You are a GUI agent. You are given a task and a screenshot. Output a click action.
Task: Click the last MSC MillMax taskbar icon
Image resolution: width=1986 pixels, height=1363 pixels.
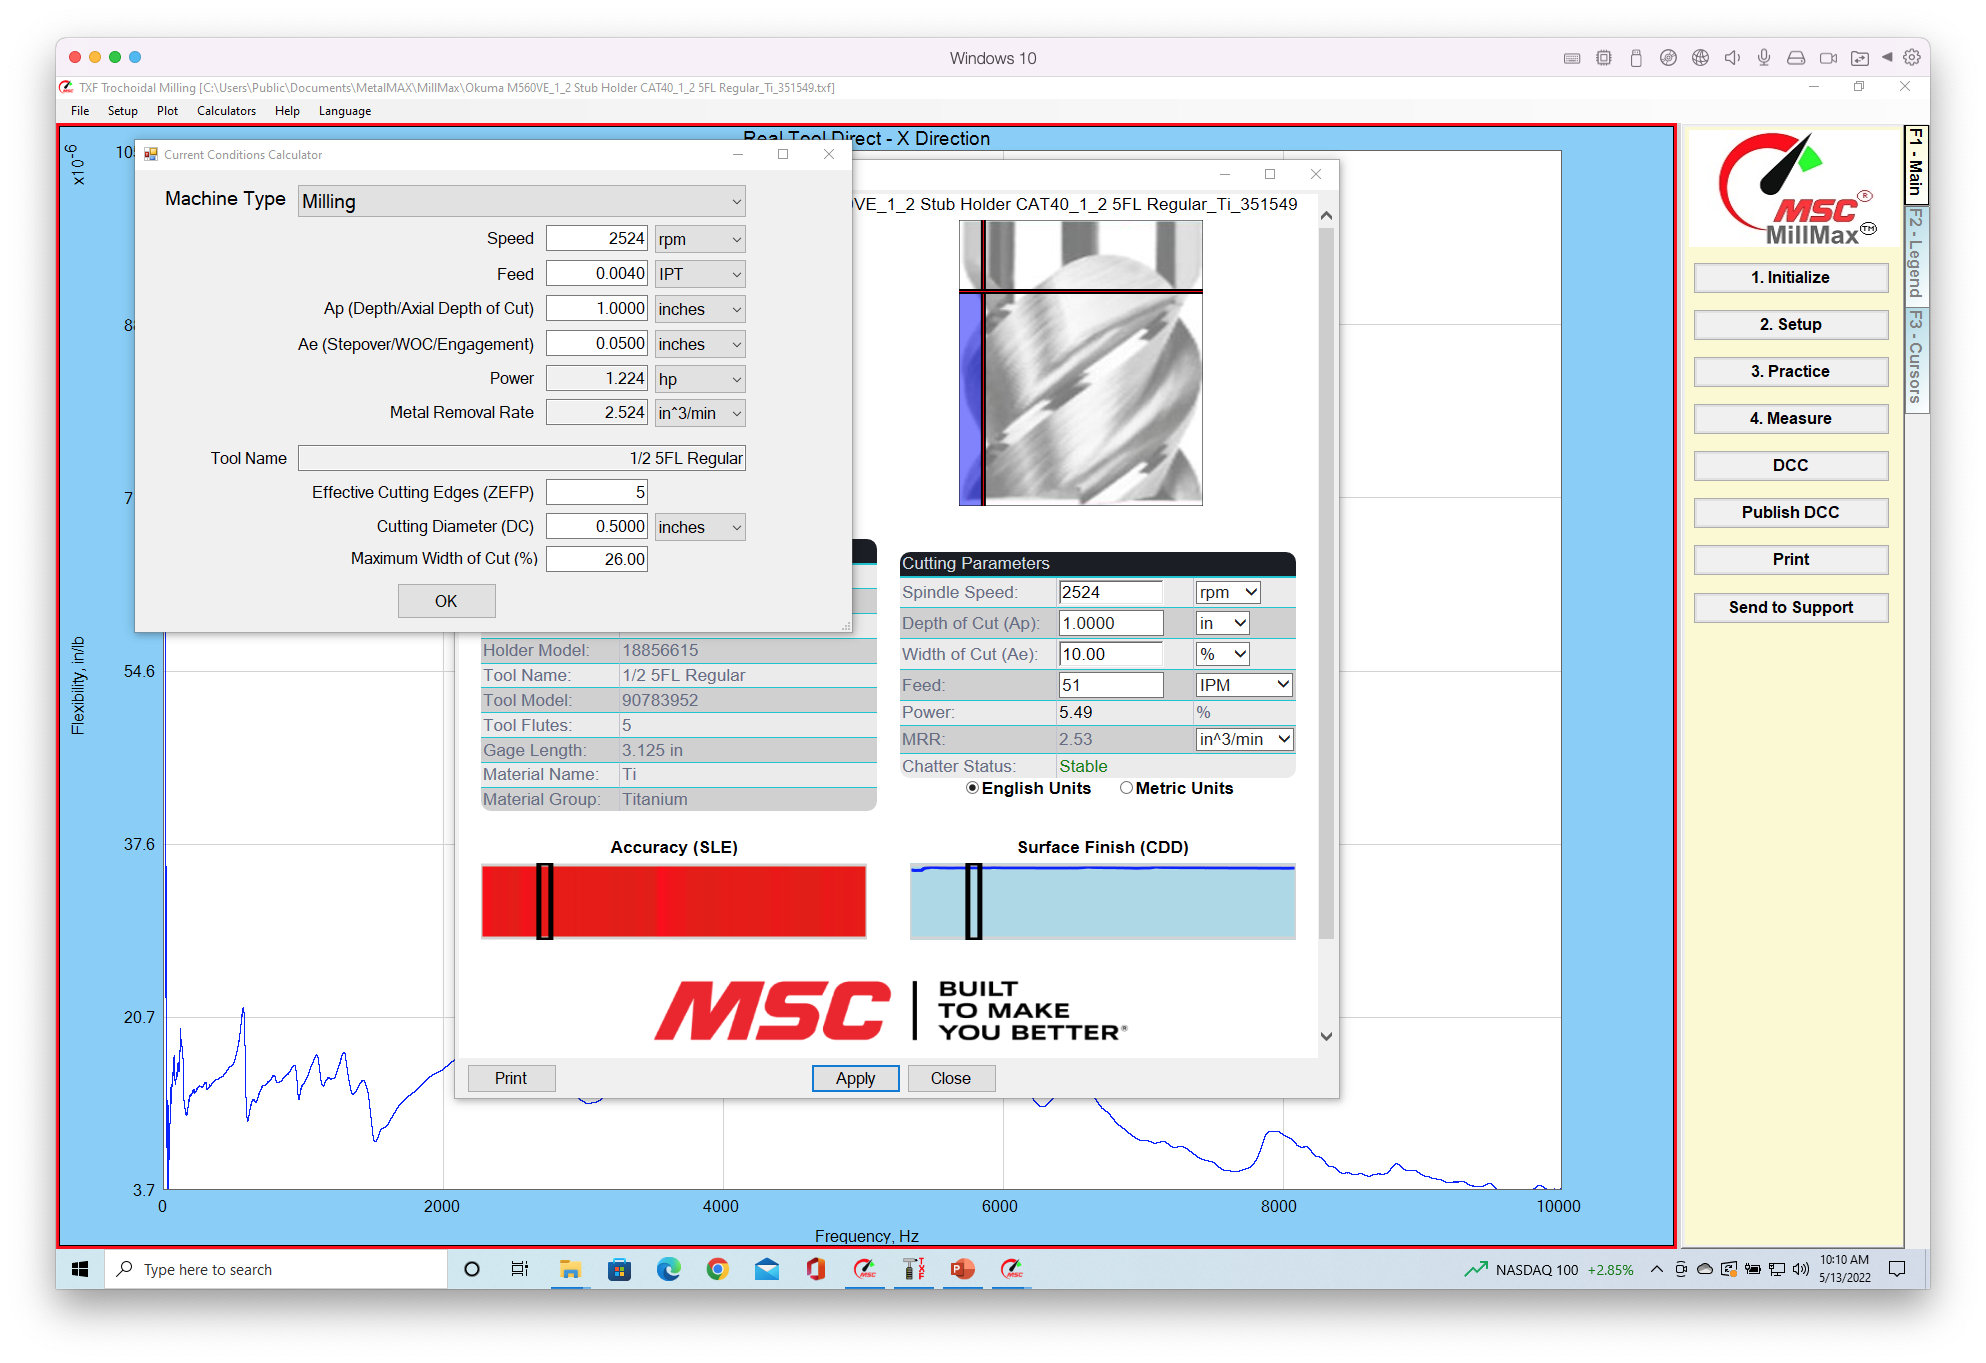tap(1012, 1269)
